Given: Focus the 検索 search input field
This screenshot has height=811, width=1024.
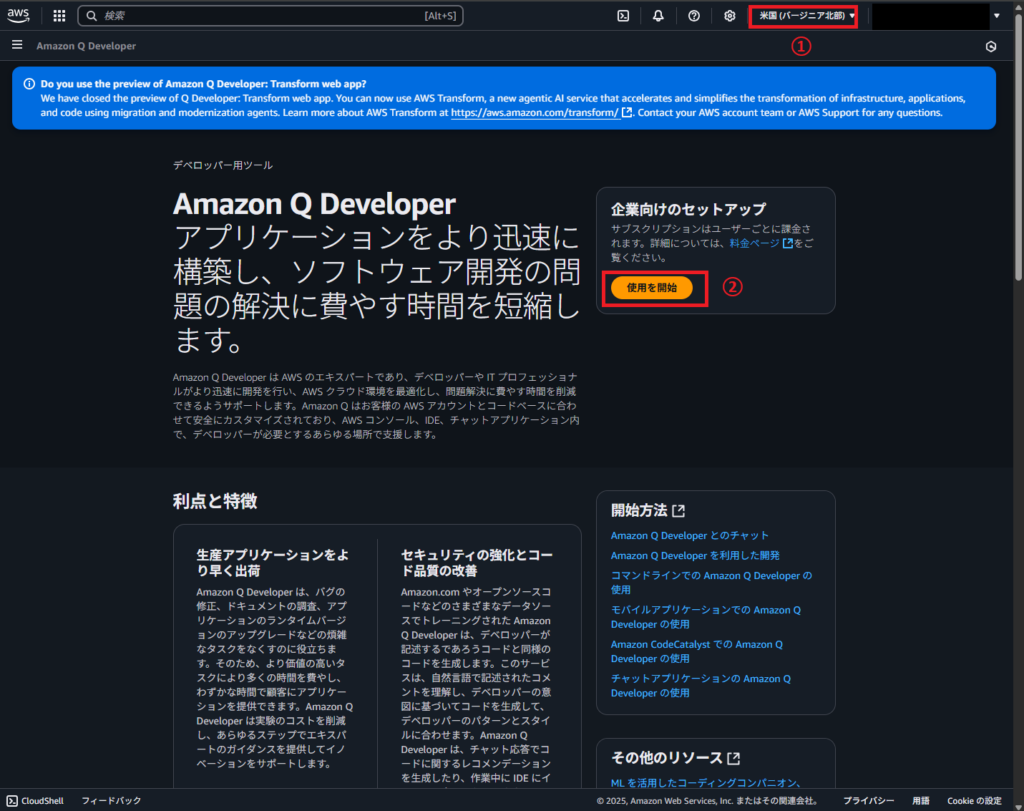Looking at the screenshot, I should (270, 16).
